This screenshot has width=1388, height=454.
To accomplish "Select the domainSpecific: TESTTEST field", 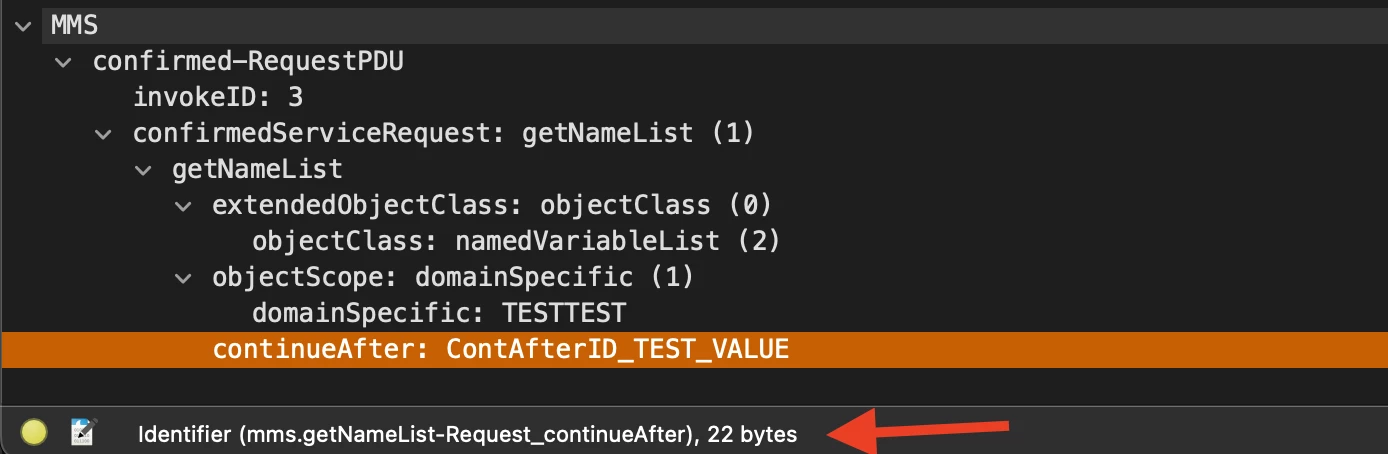I will point(438,313).
